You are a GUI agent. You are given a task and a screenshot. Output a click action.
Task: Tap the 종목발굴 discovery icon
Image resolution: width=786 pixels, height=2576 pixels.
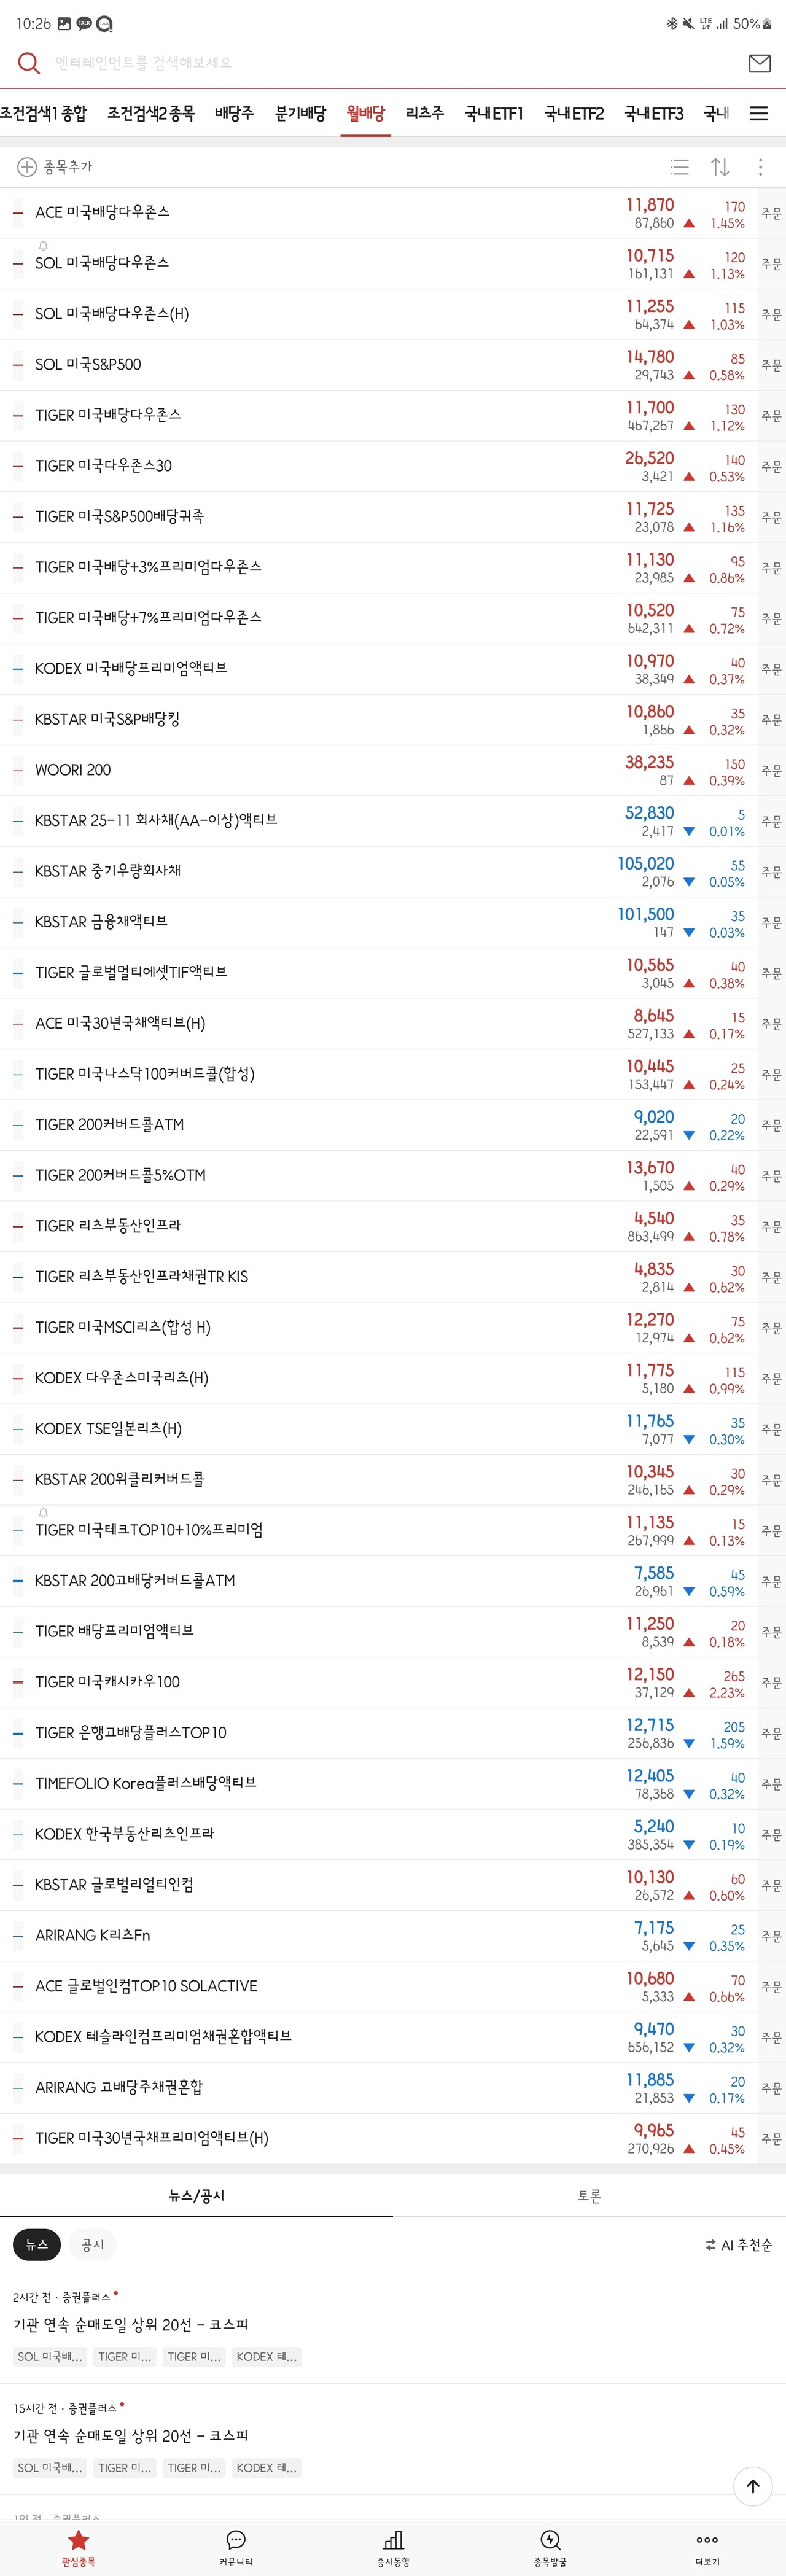(x=550, y=2540)
